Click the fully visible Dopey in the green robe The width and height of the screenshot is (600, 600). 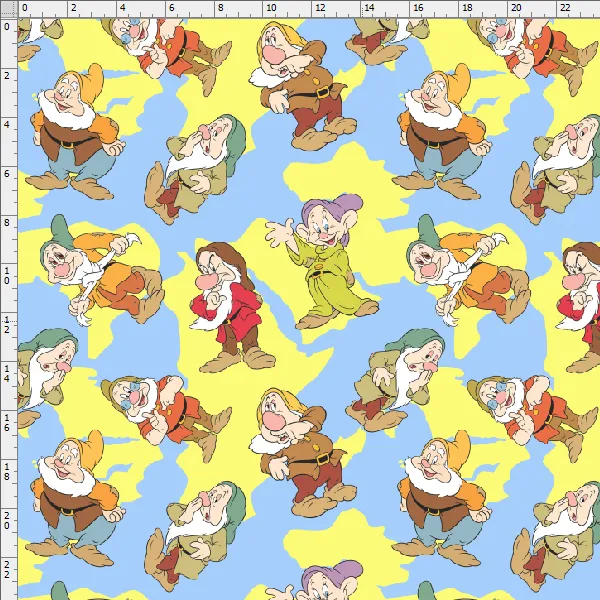point(322,262)
